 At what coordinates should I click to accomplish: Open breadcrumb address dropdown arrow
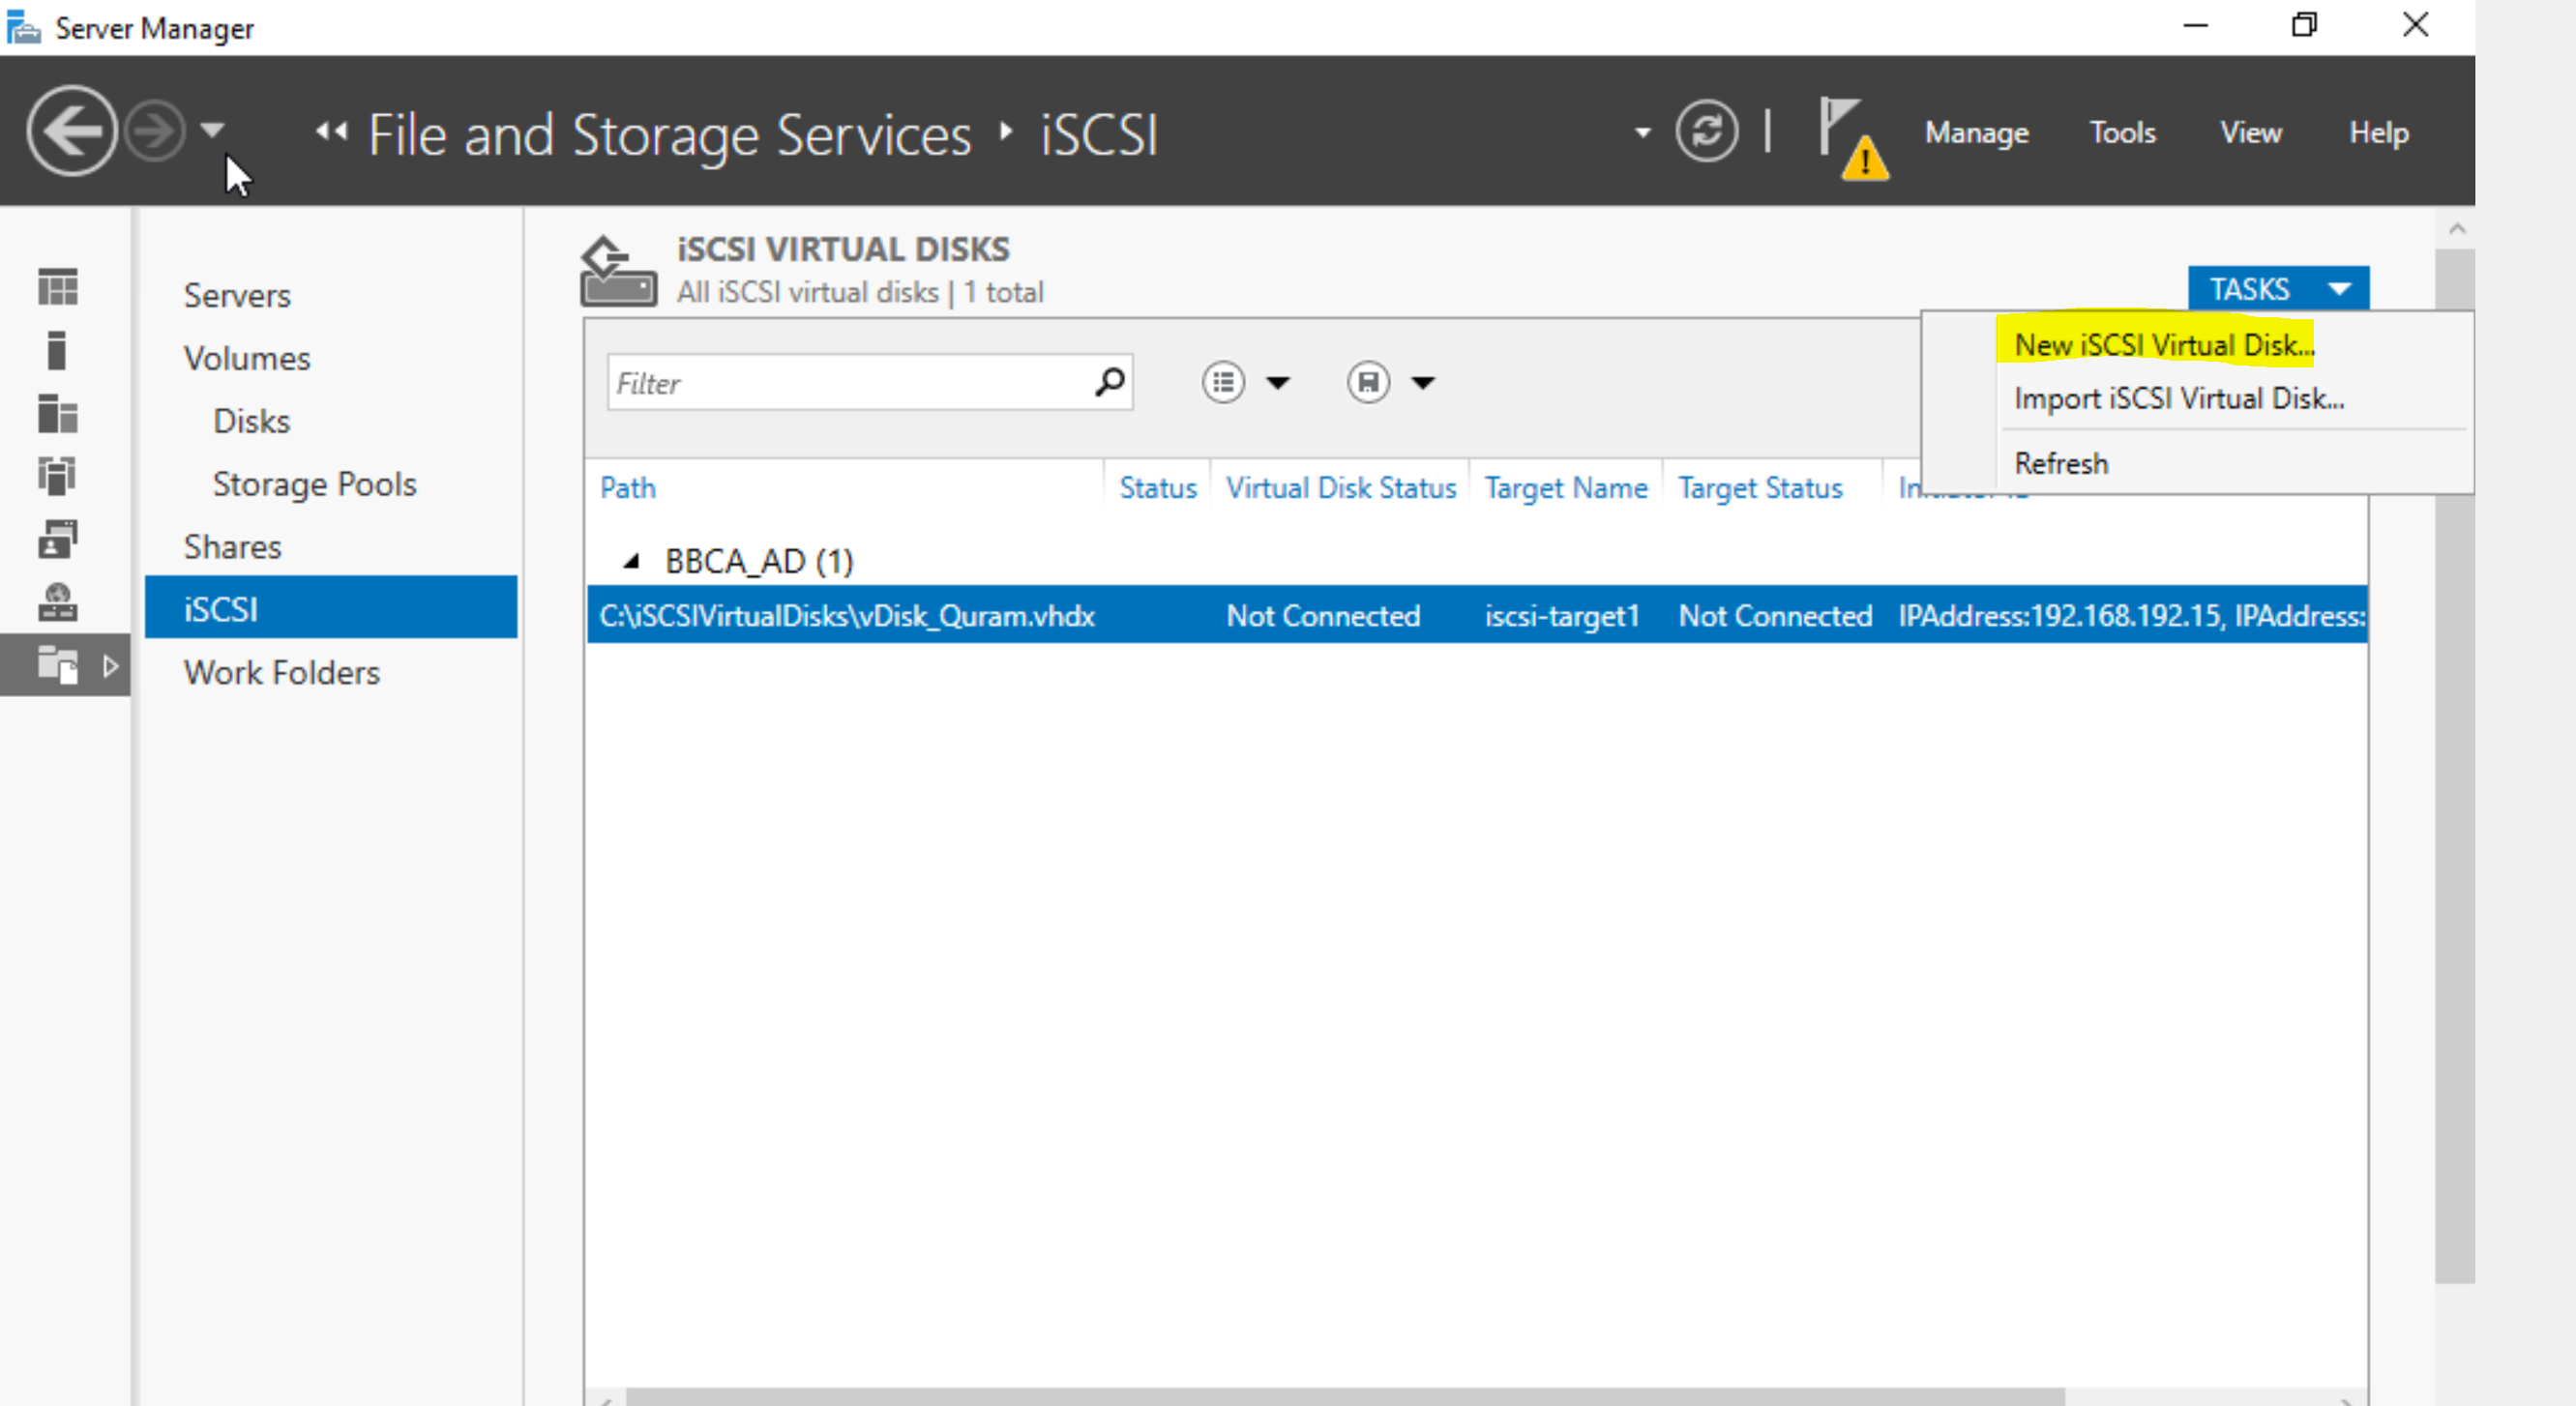1642,132
